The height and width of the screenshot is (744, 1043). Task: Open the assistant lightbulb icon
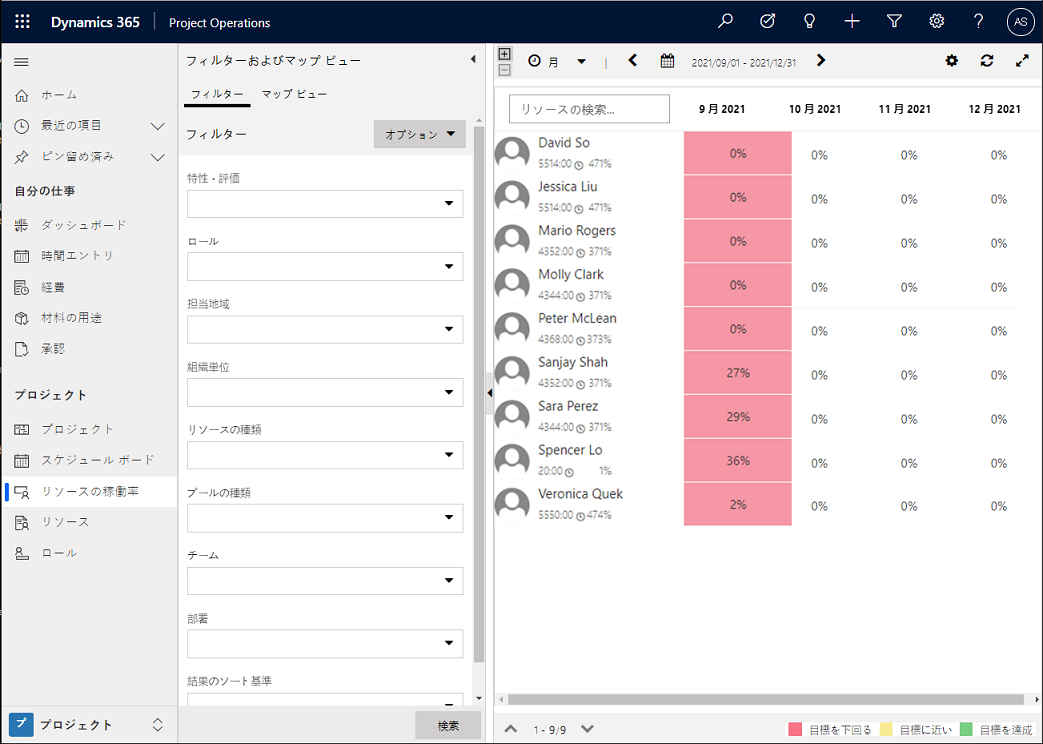(x=810, y=21)
